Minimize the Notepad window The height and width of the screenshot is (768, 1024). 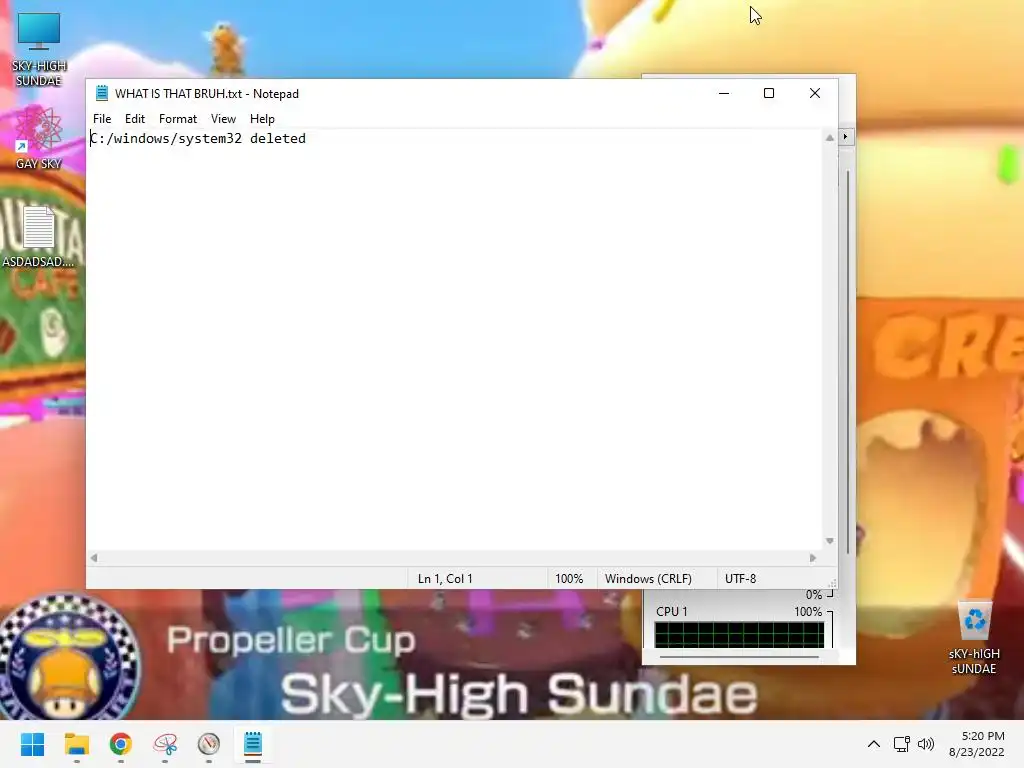click(724, 93)
